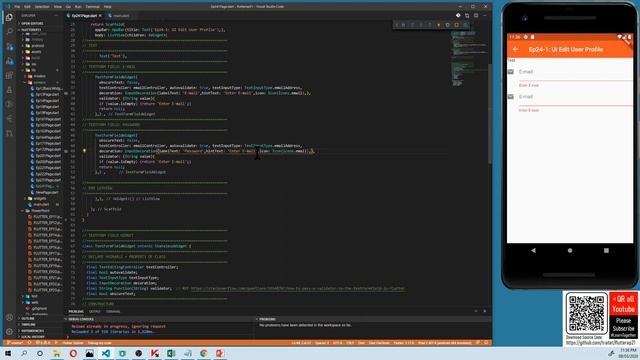Open the Windows Start menu

8,353
